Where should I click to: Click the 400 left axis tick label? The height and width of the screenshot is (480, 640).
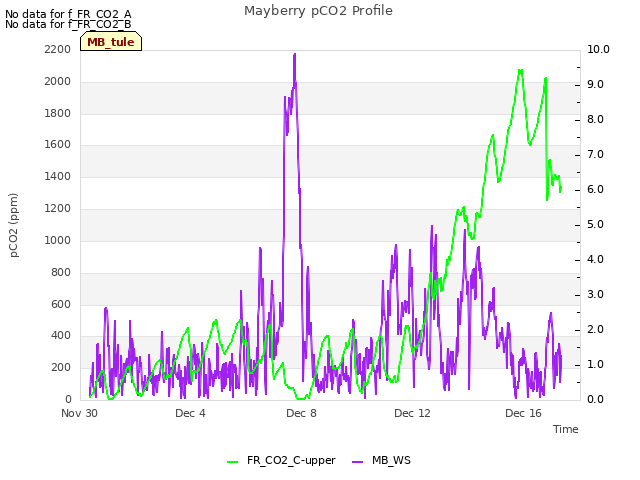[x=61, y=336]
